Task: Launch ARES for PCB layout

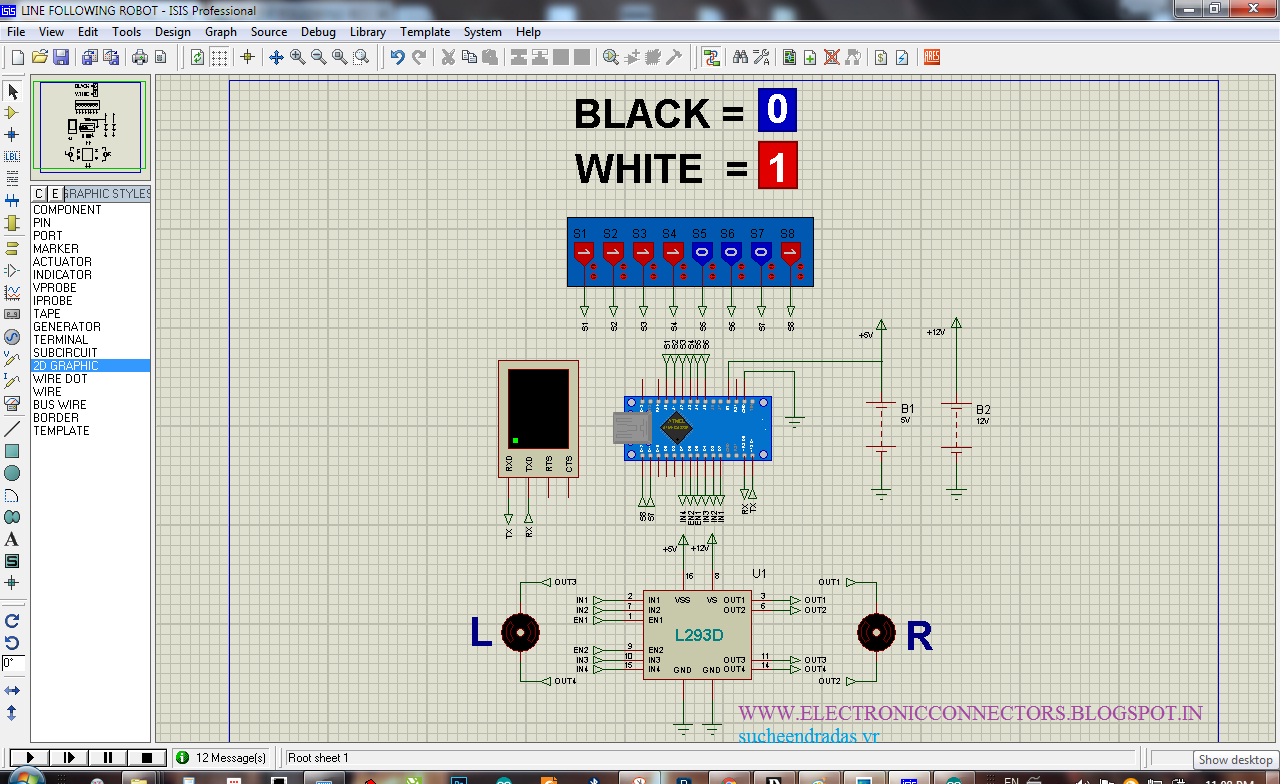Action: point(930,57)
